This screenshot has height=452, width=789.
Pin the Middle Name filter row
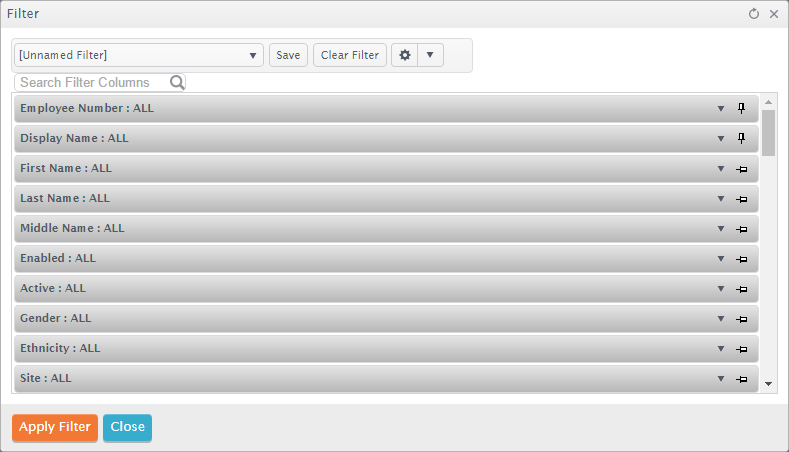click(741, 229)
